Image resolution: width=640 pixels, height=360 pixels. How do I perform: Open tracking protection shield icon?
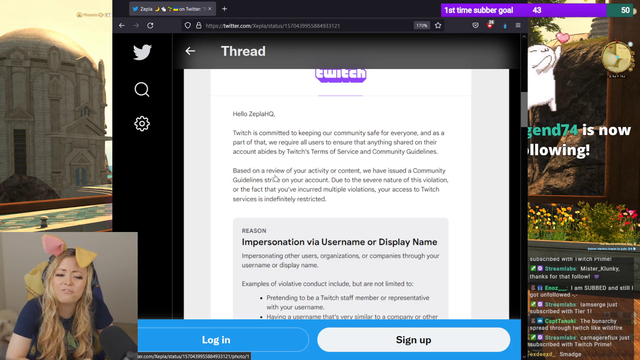tap(187, 25)
